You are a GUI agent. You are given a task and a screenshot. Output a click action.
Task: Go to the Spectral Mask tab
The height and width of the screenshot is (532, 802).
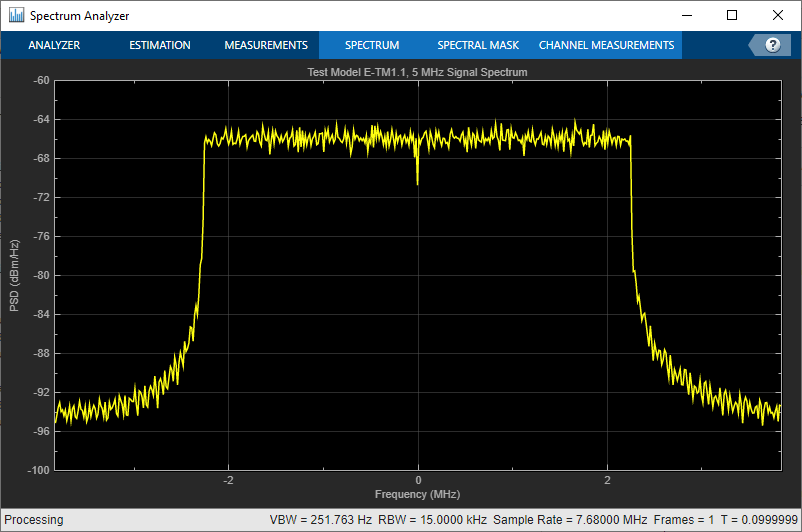click(478, 45)
